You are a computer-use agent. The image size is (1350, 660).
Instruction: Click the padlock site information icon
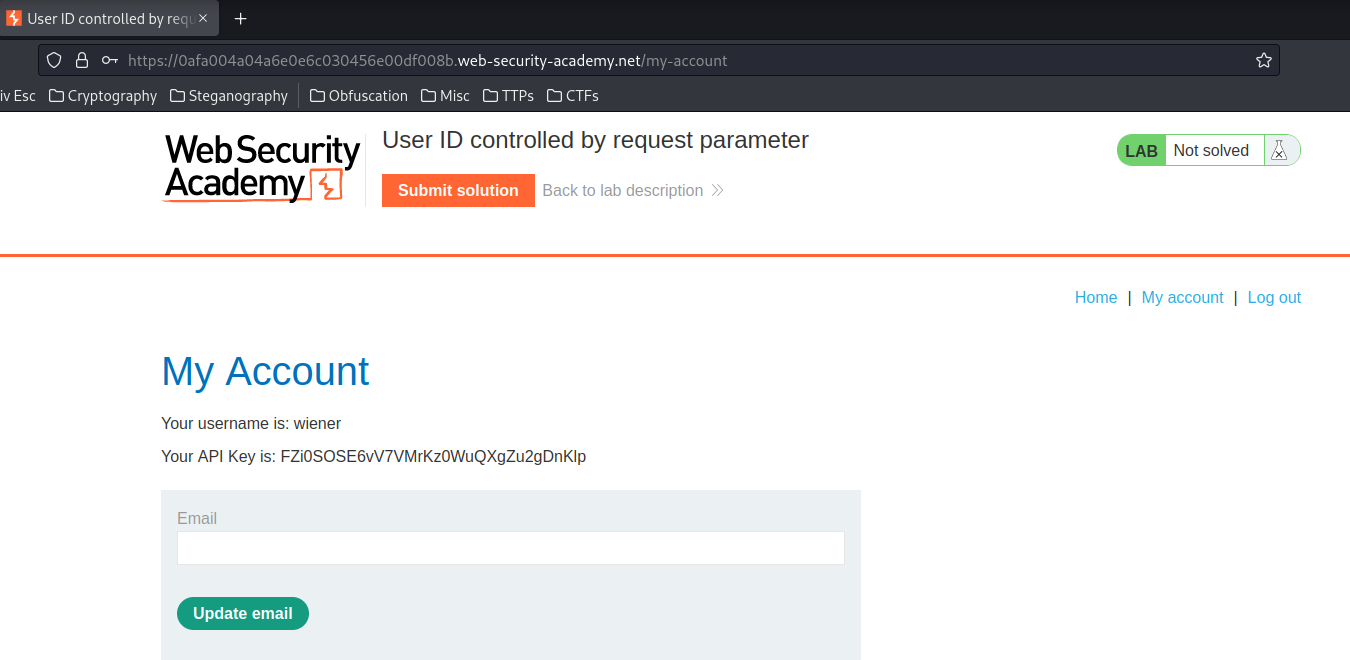tap(82, 60)
